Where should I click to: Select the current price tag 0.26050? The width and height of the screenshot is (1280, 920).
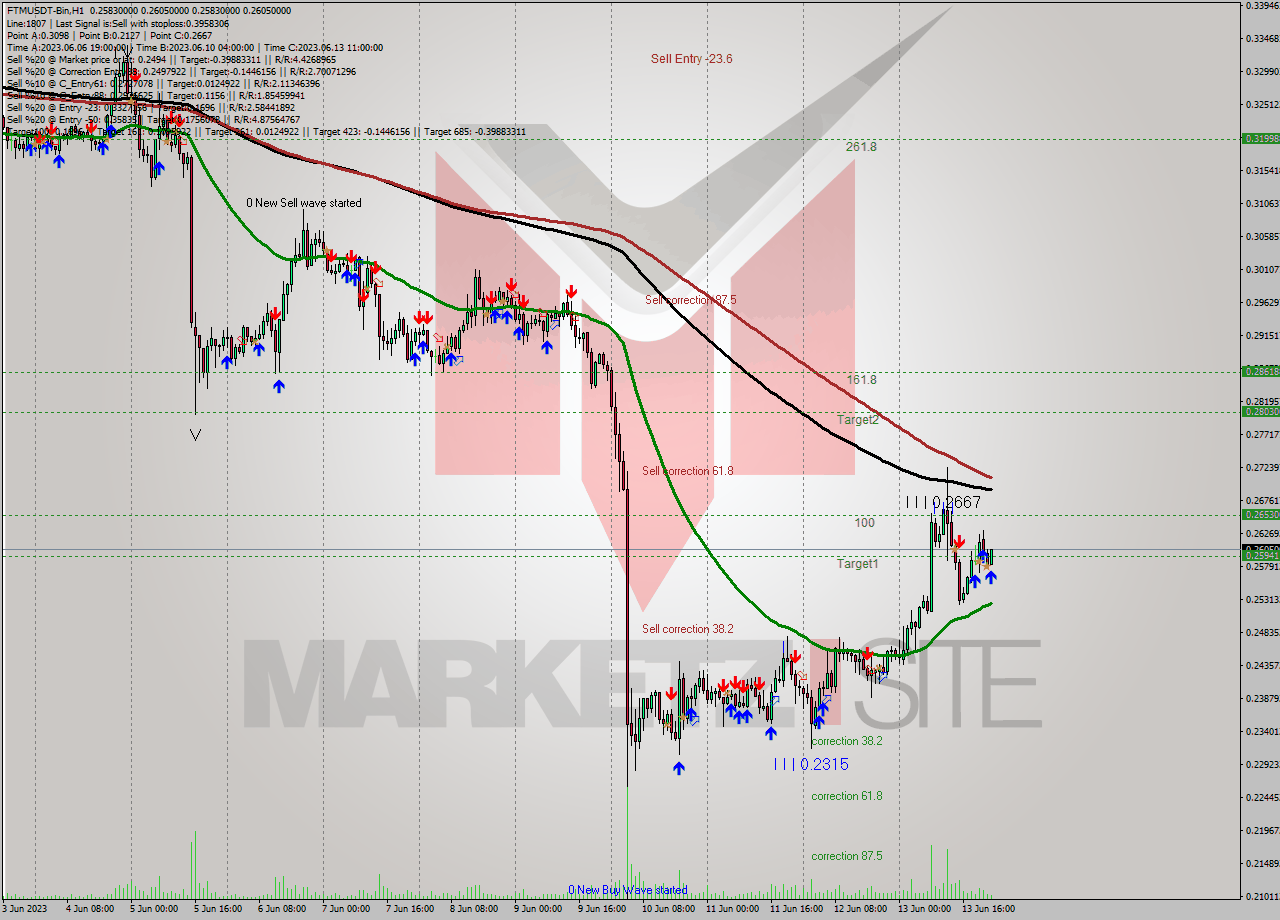point(1260,548)
